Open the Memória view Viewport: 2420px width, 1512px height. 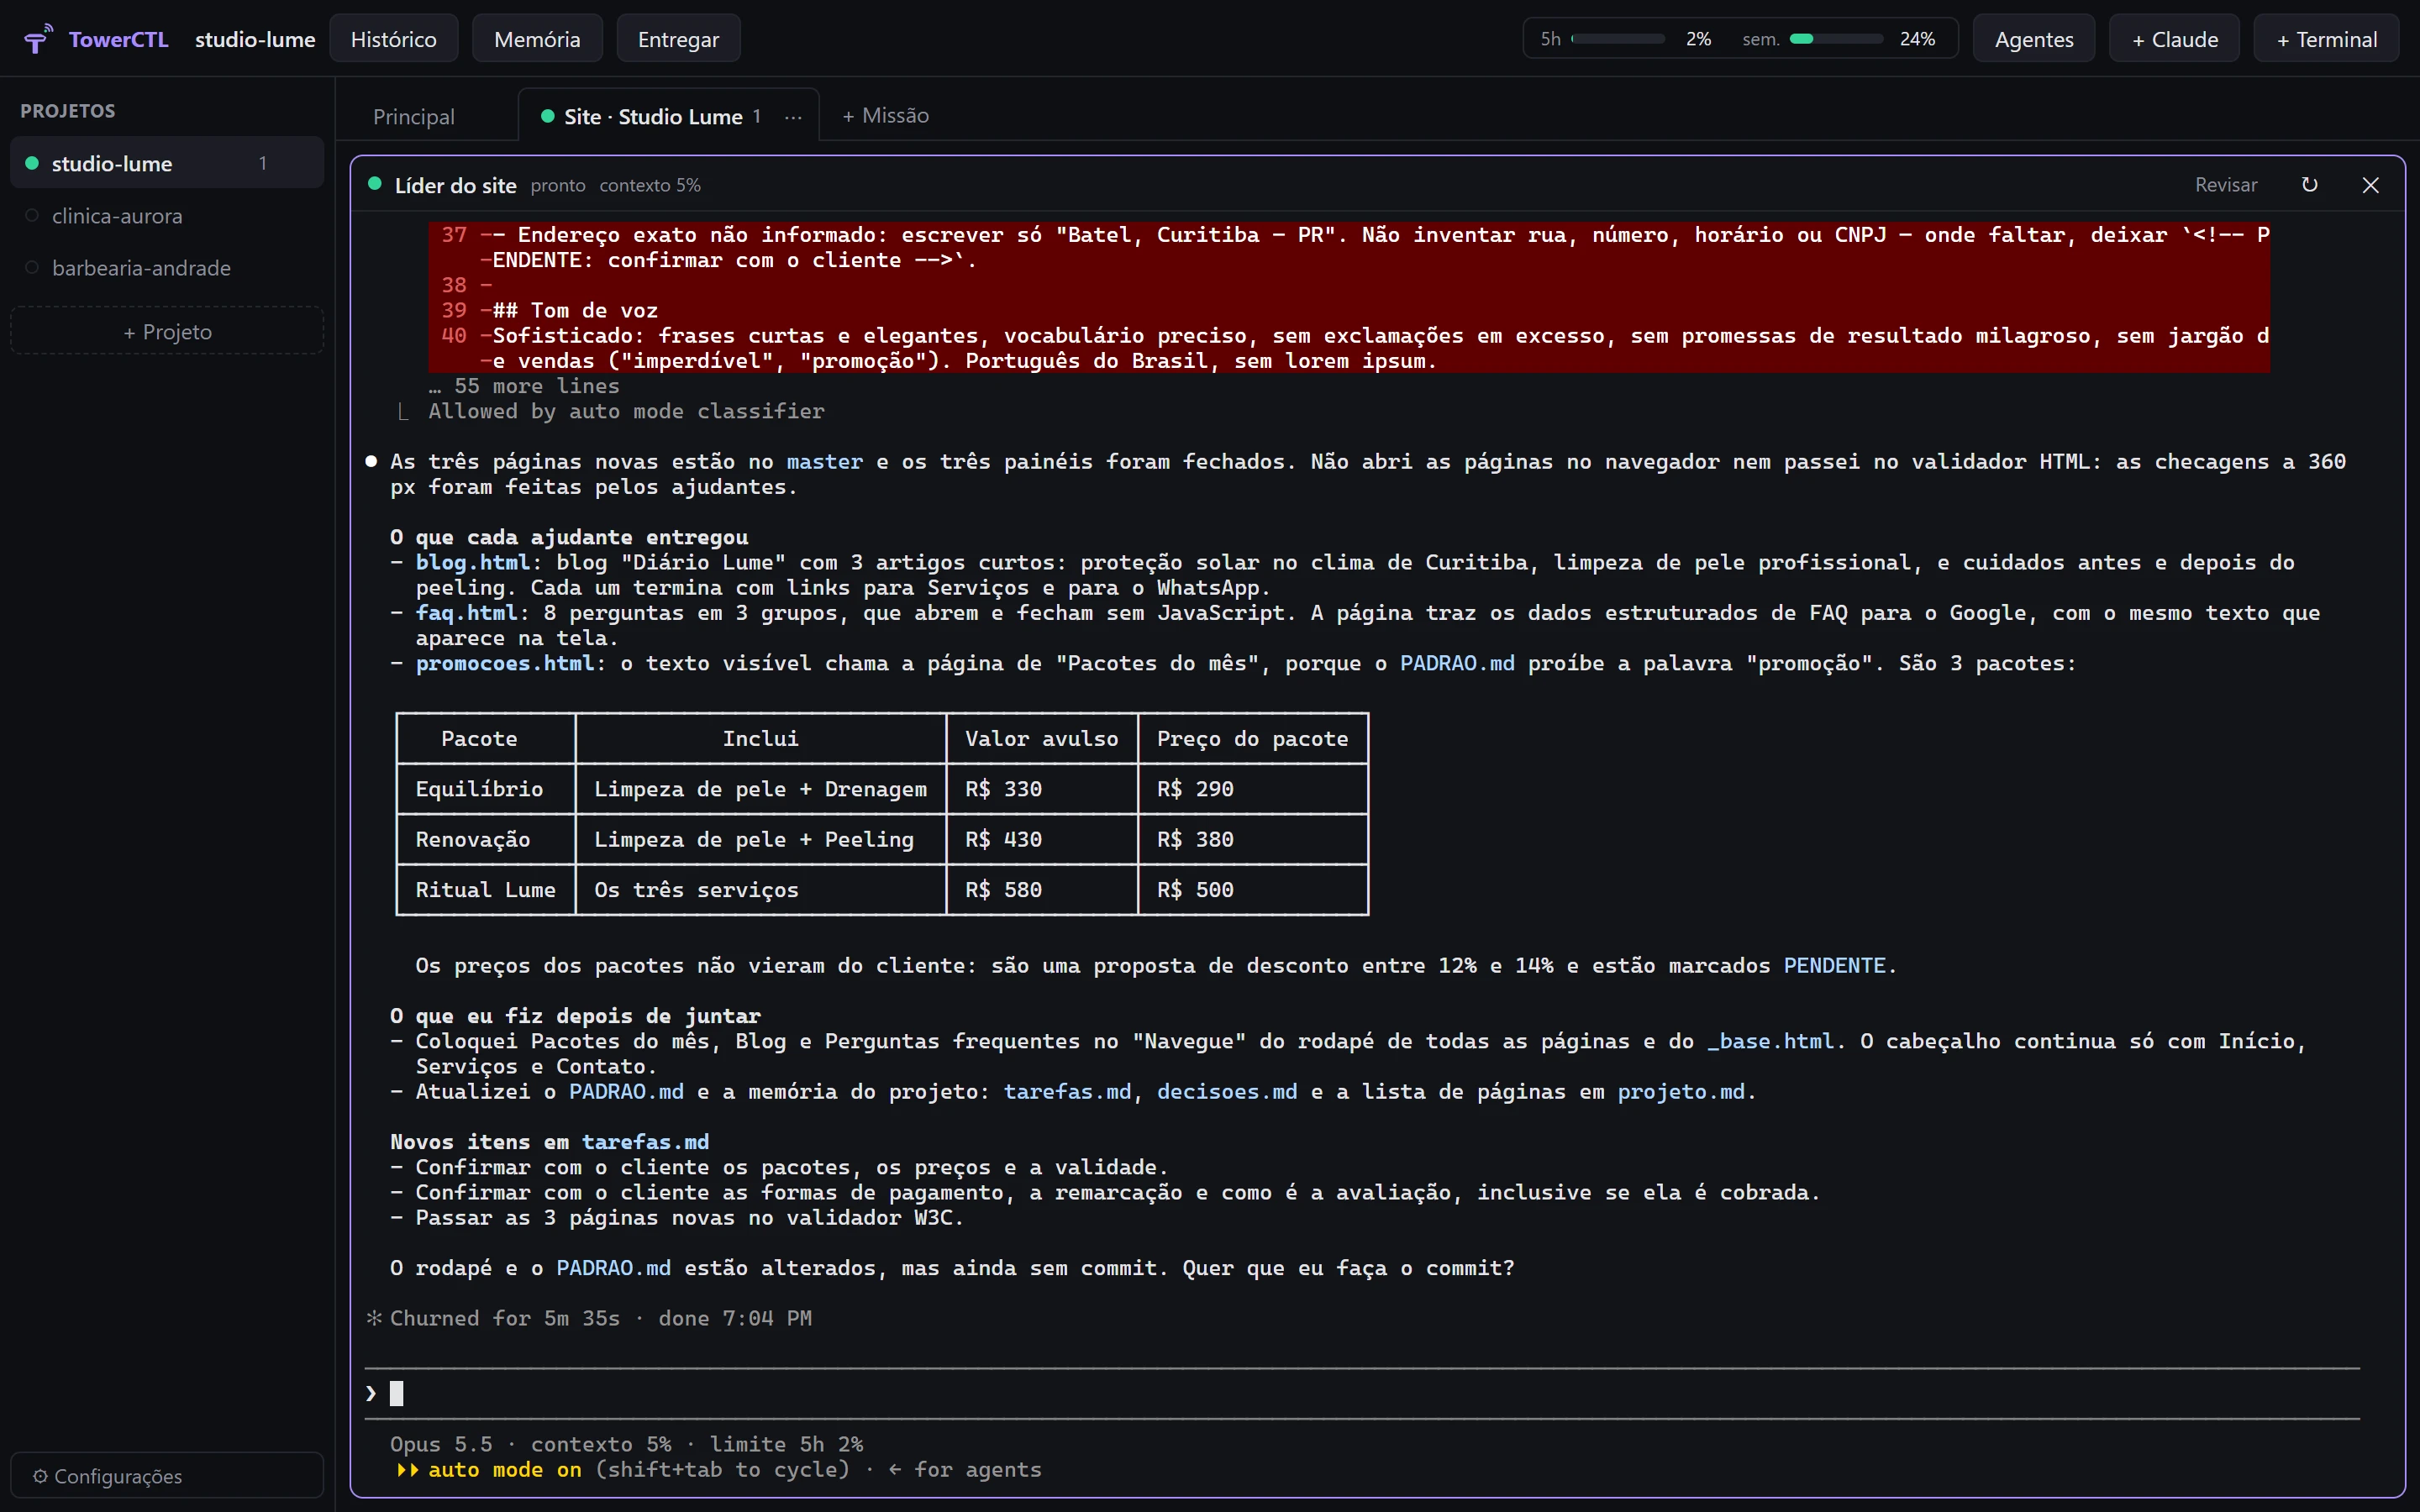click(537, 39)
